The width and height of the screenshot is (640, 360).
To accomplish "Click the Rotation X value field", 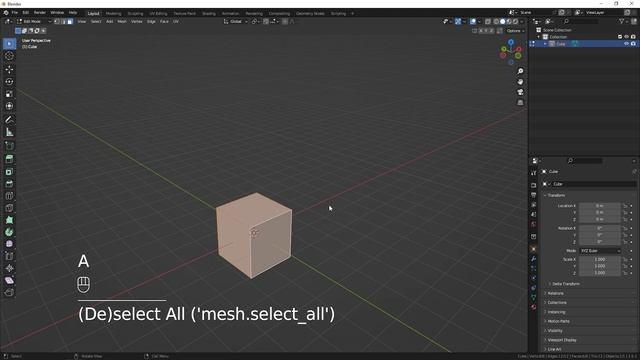I will (600, 228).
